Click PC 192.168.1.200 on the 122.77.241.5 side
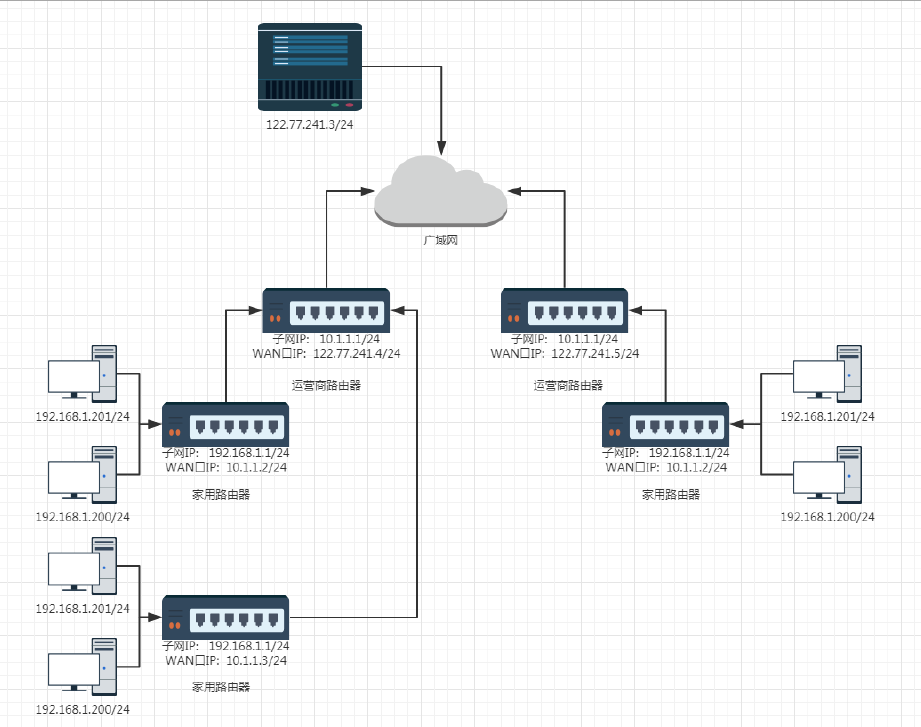 click(827, 474)
